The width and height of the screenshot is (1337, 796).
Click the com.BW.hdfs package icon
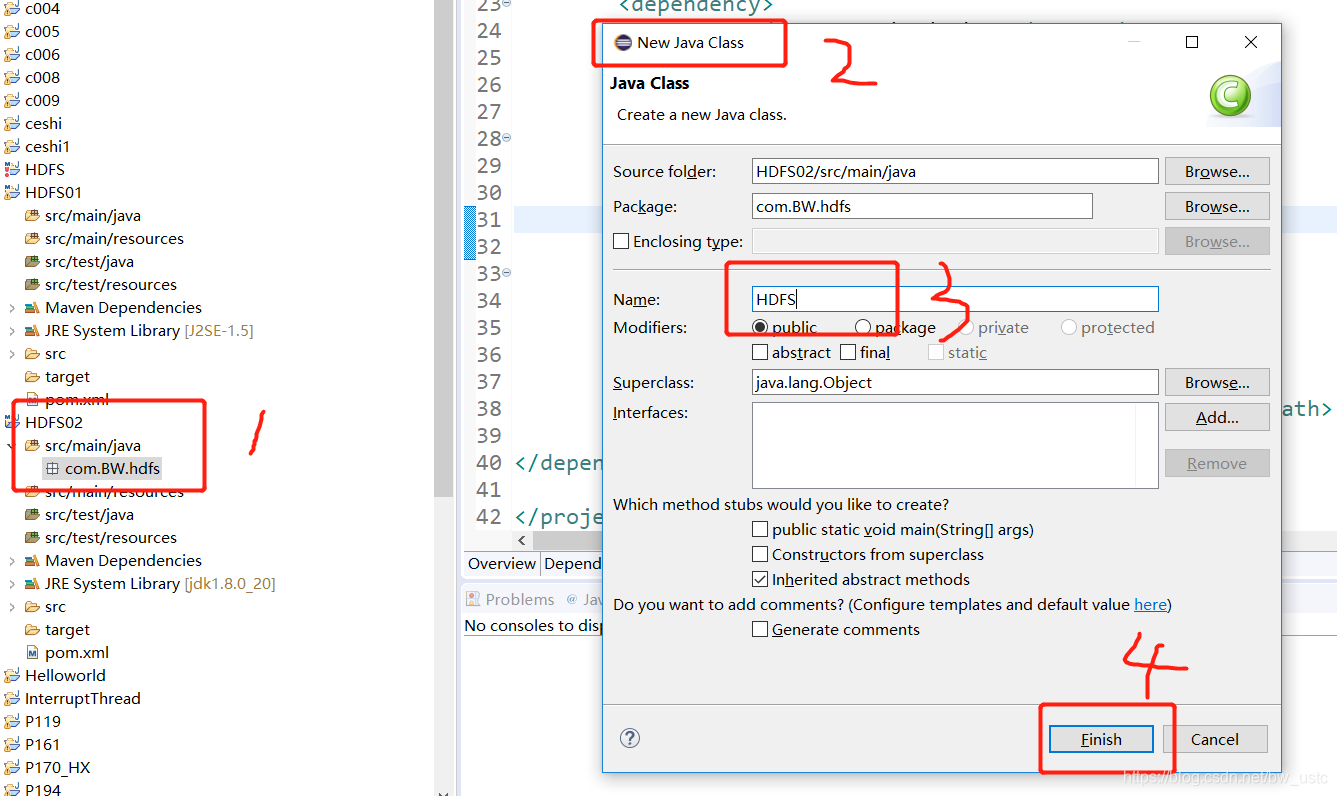point(52,468)
